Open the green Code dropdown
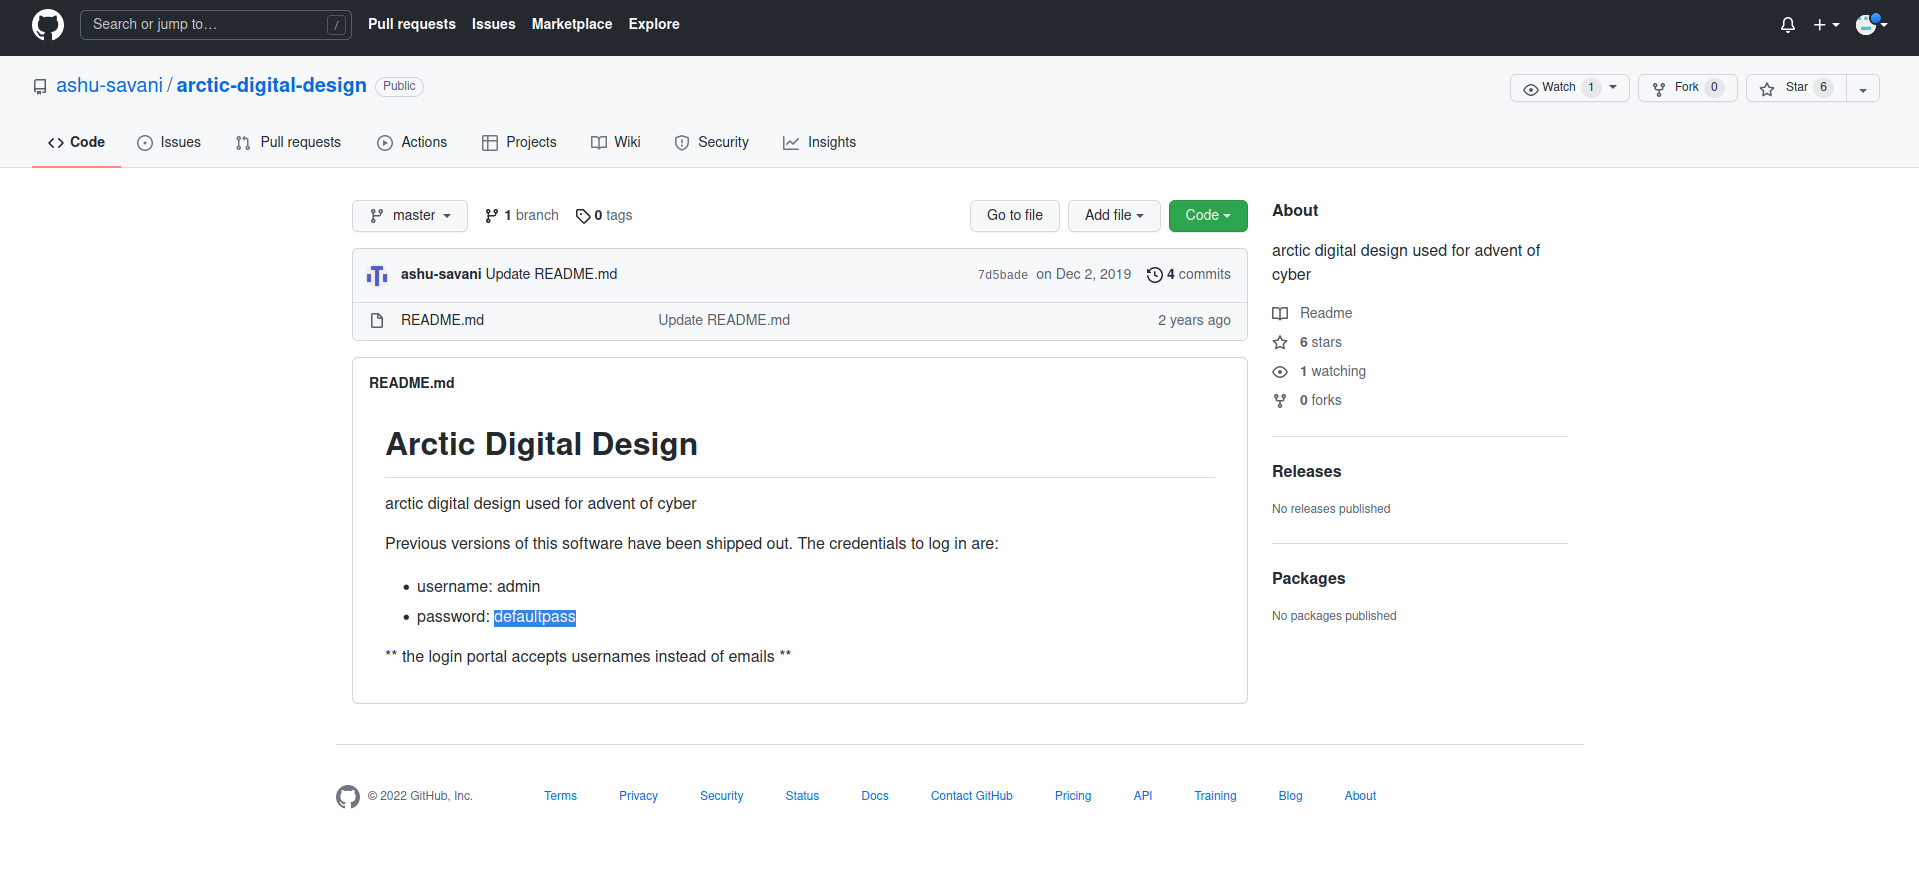The width and height of the screenshot is (1919, 879). pyautogui.click(x=1207, y=216)
